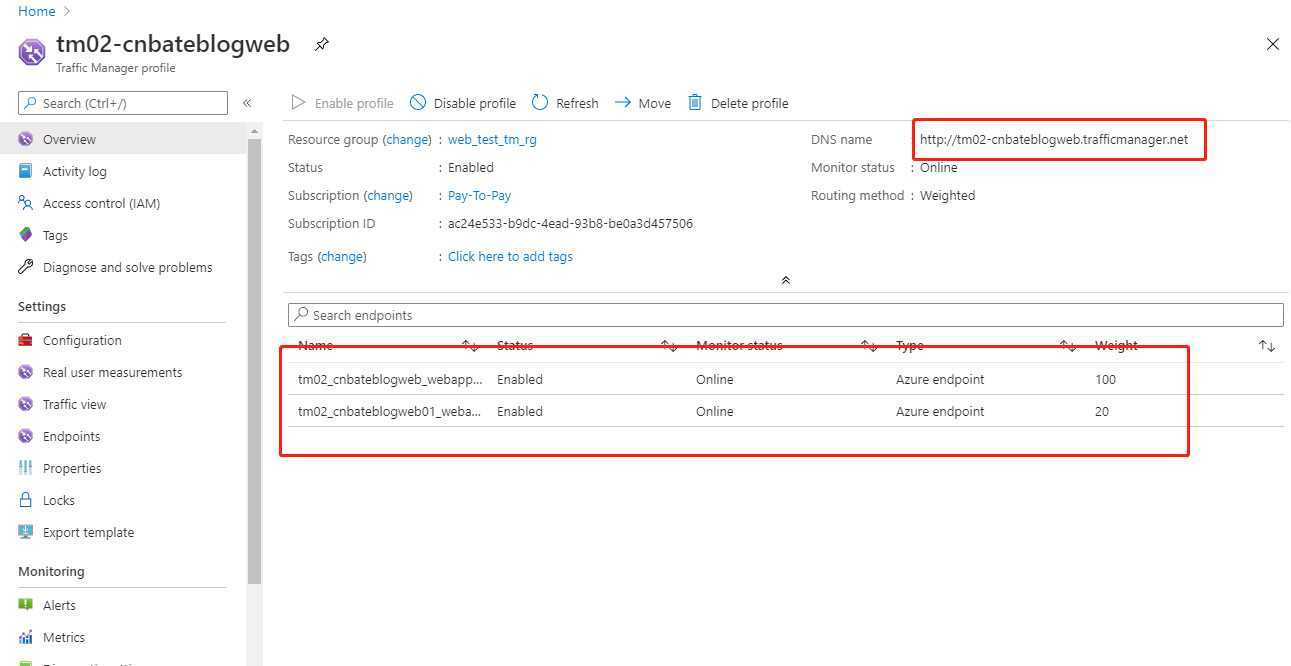The height and width of the screenshot is (666, 1291).
Task: Click the Configuration toolbox icon
Action: (26, 340)
